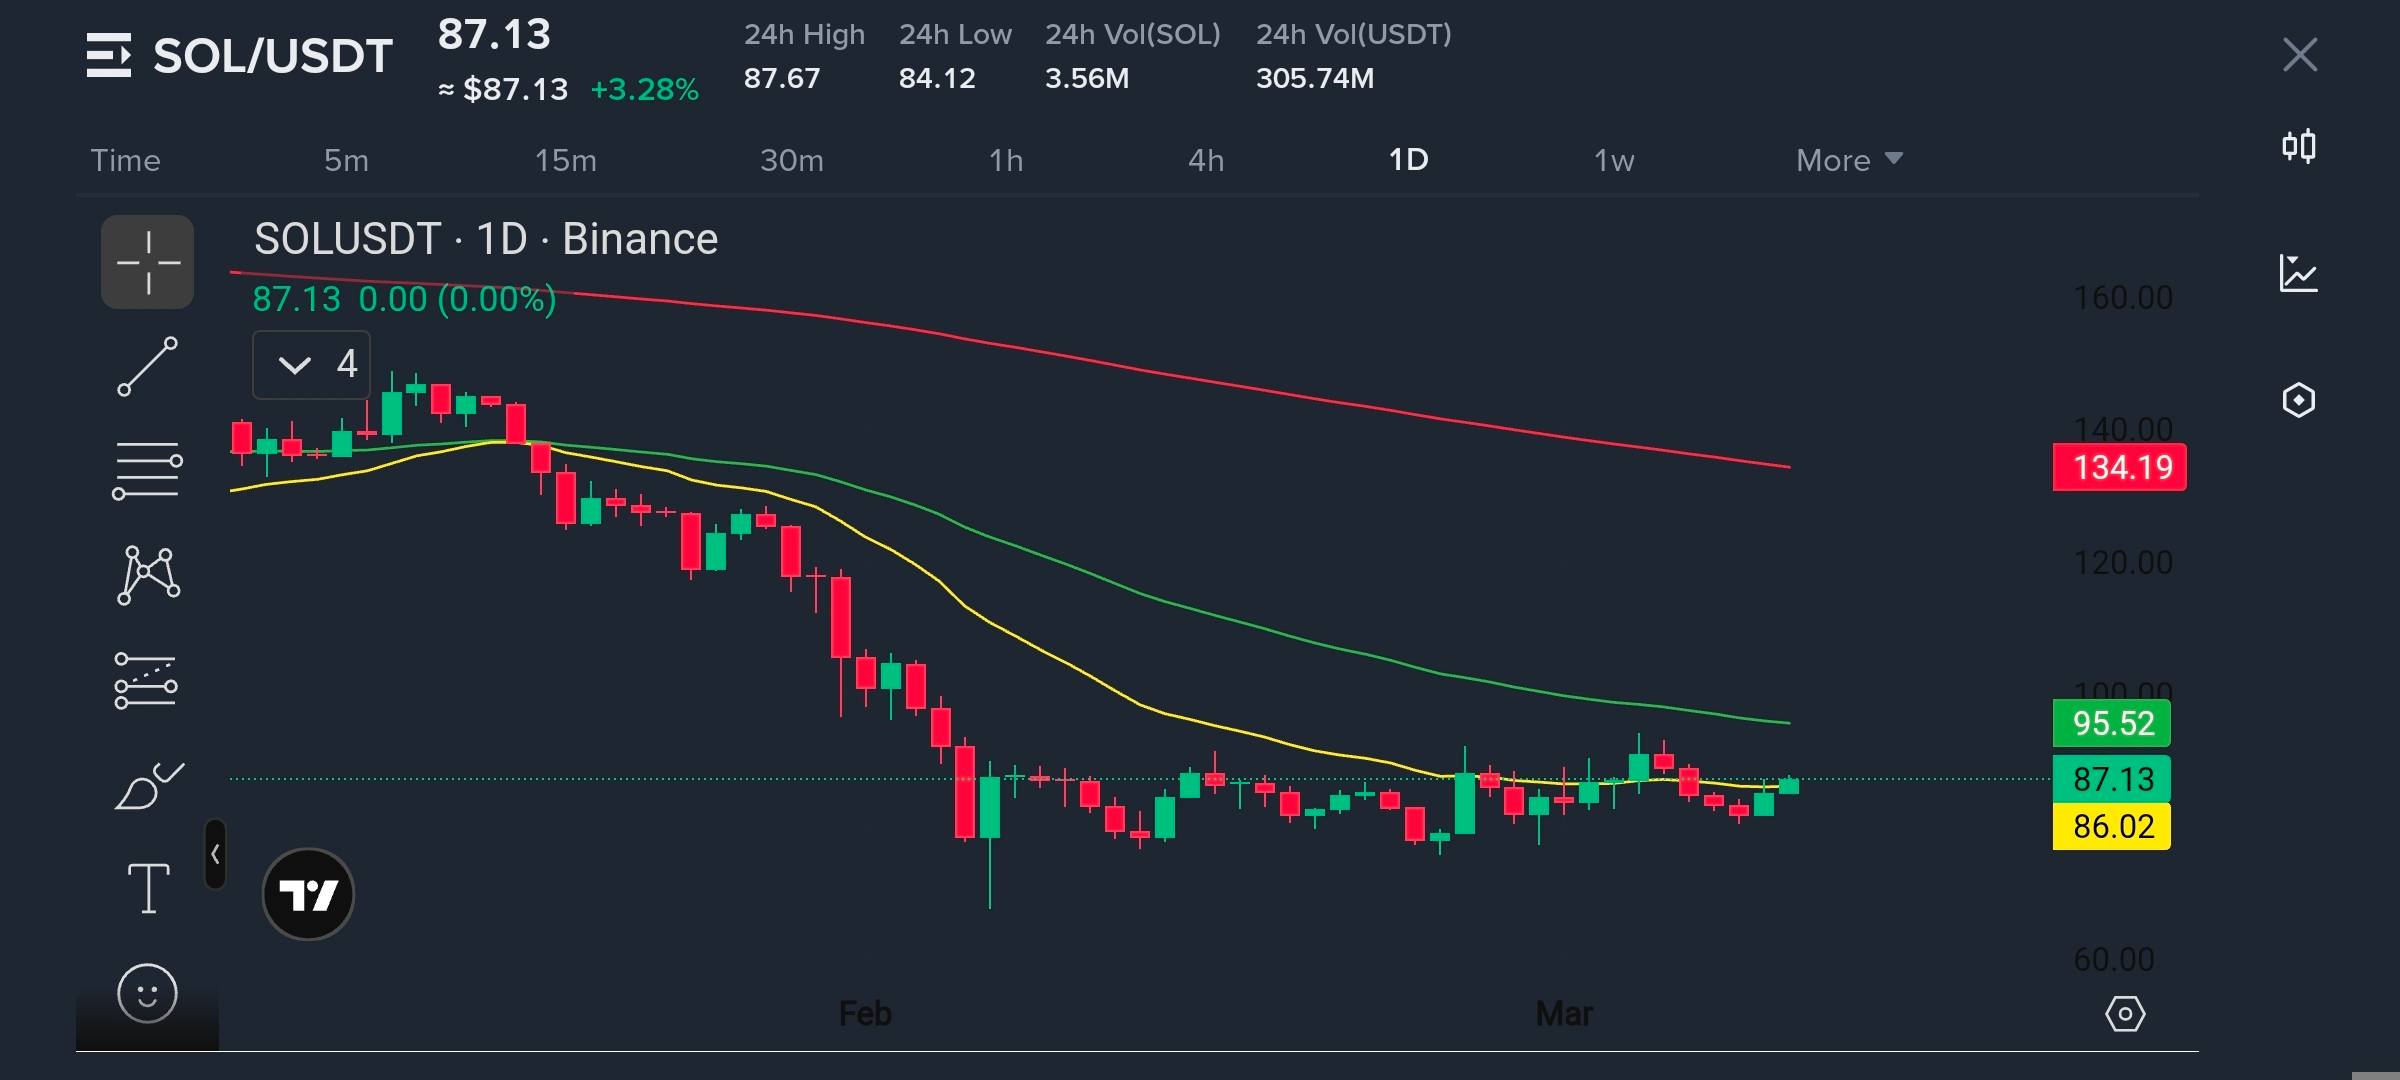Open the emoji sticker tool
The height and width of the screenshot is (1080, 2400).
147,993
